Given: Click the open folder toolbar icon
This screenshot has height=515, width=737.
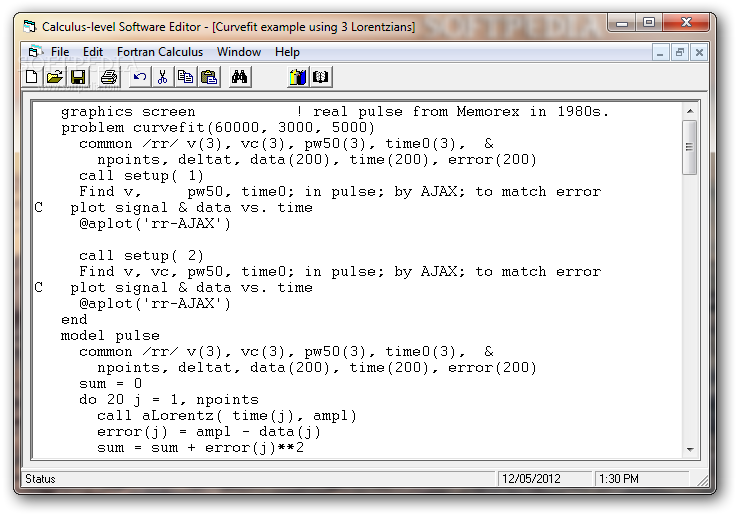Looking at the screenshot, I should (55, 77).
